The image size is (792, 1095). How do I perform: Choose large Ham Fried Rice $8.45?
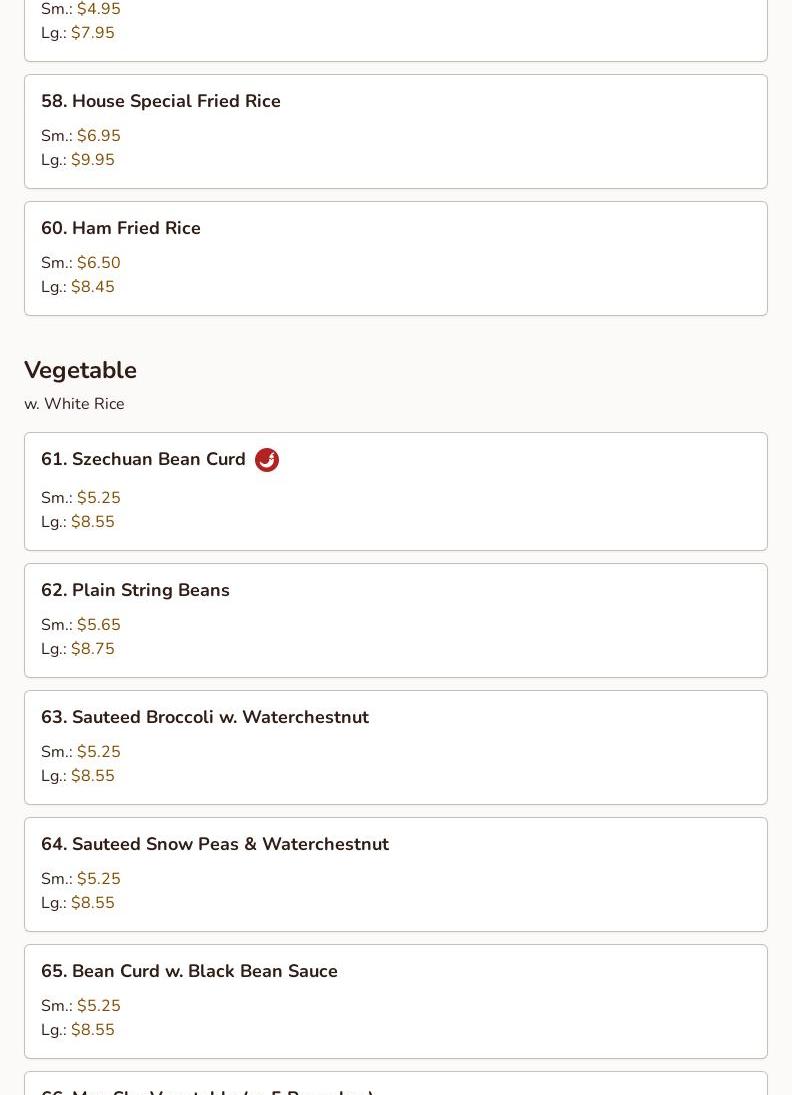[x=92, y=287]
